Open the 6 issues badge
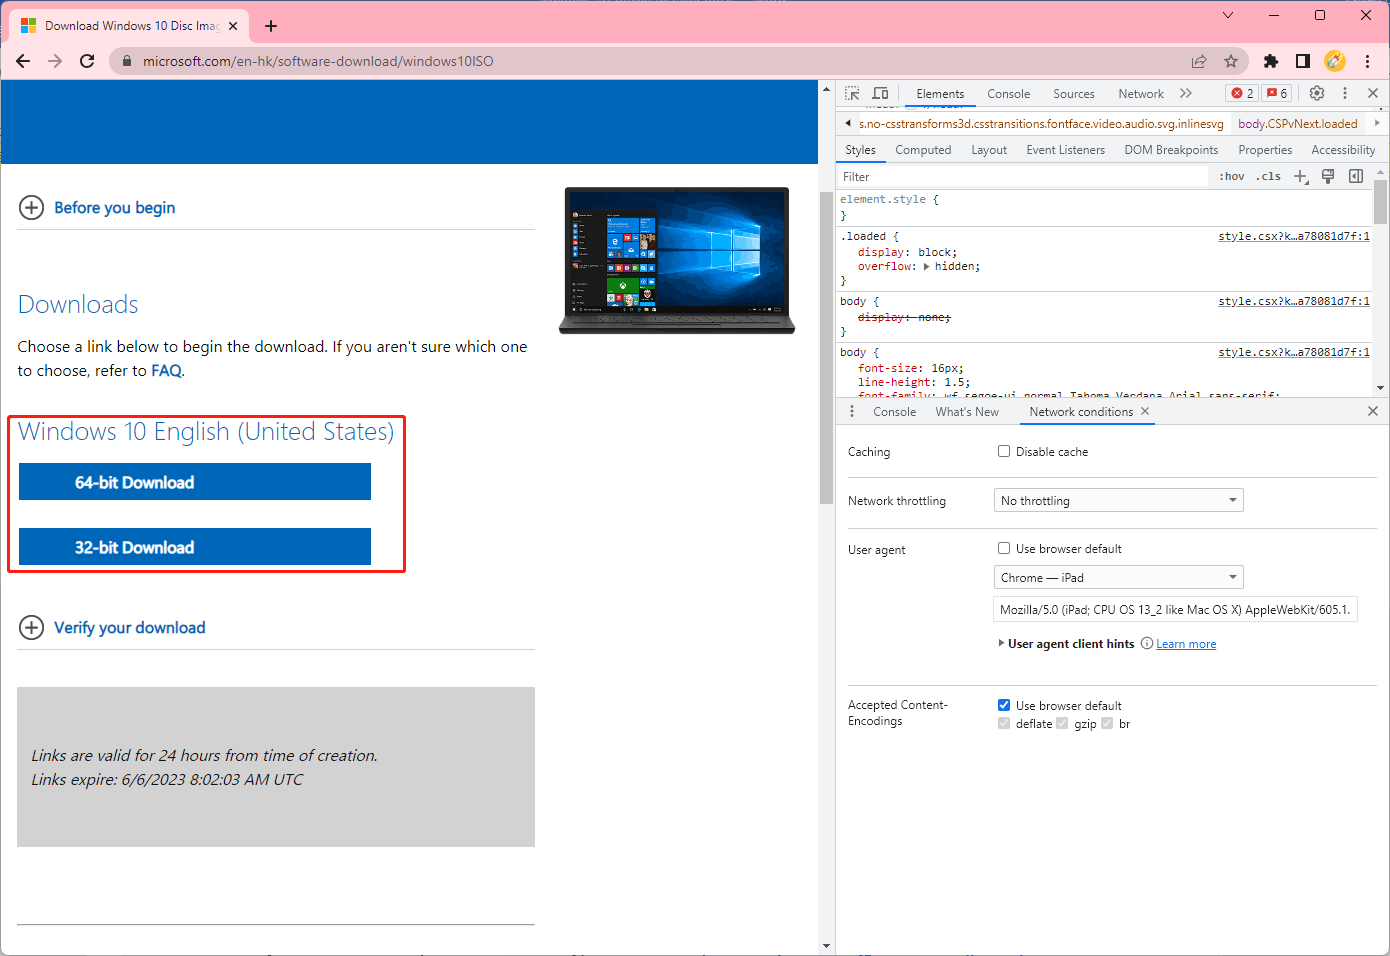 (x=1276, y=93)
